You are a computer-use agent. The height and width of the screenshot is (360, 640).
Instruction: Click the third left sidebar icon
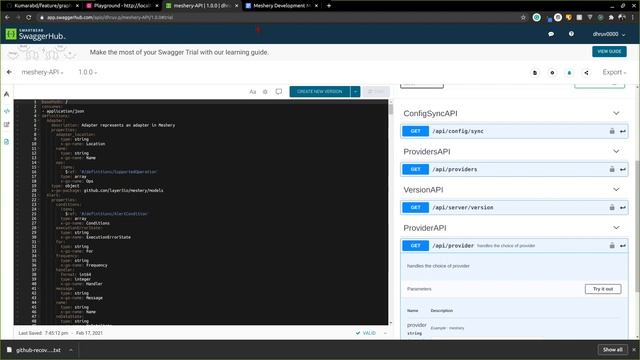[x=7, y=125]
